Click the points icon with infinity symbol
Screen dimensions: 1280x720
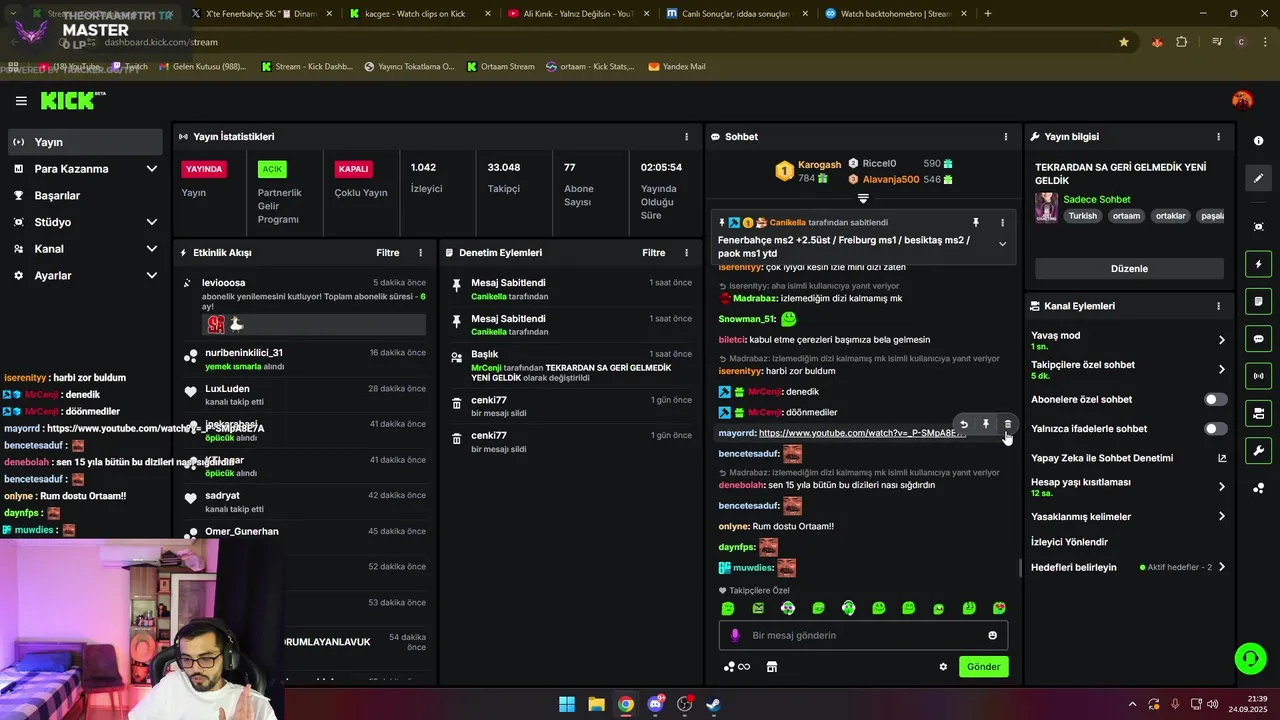[737, 667]
